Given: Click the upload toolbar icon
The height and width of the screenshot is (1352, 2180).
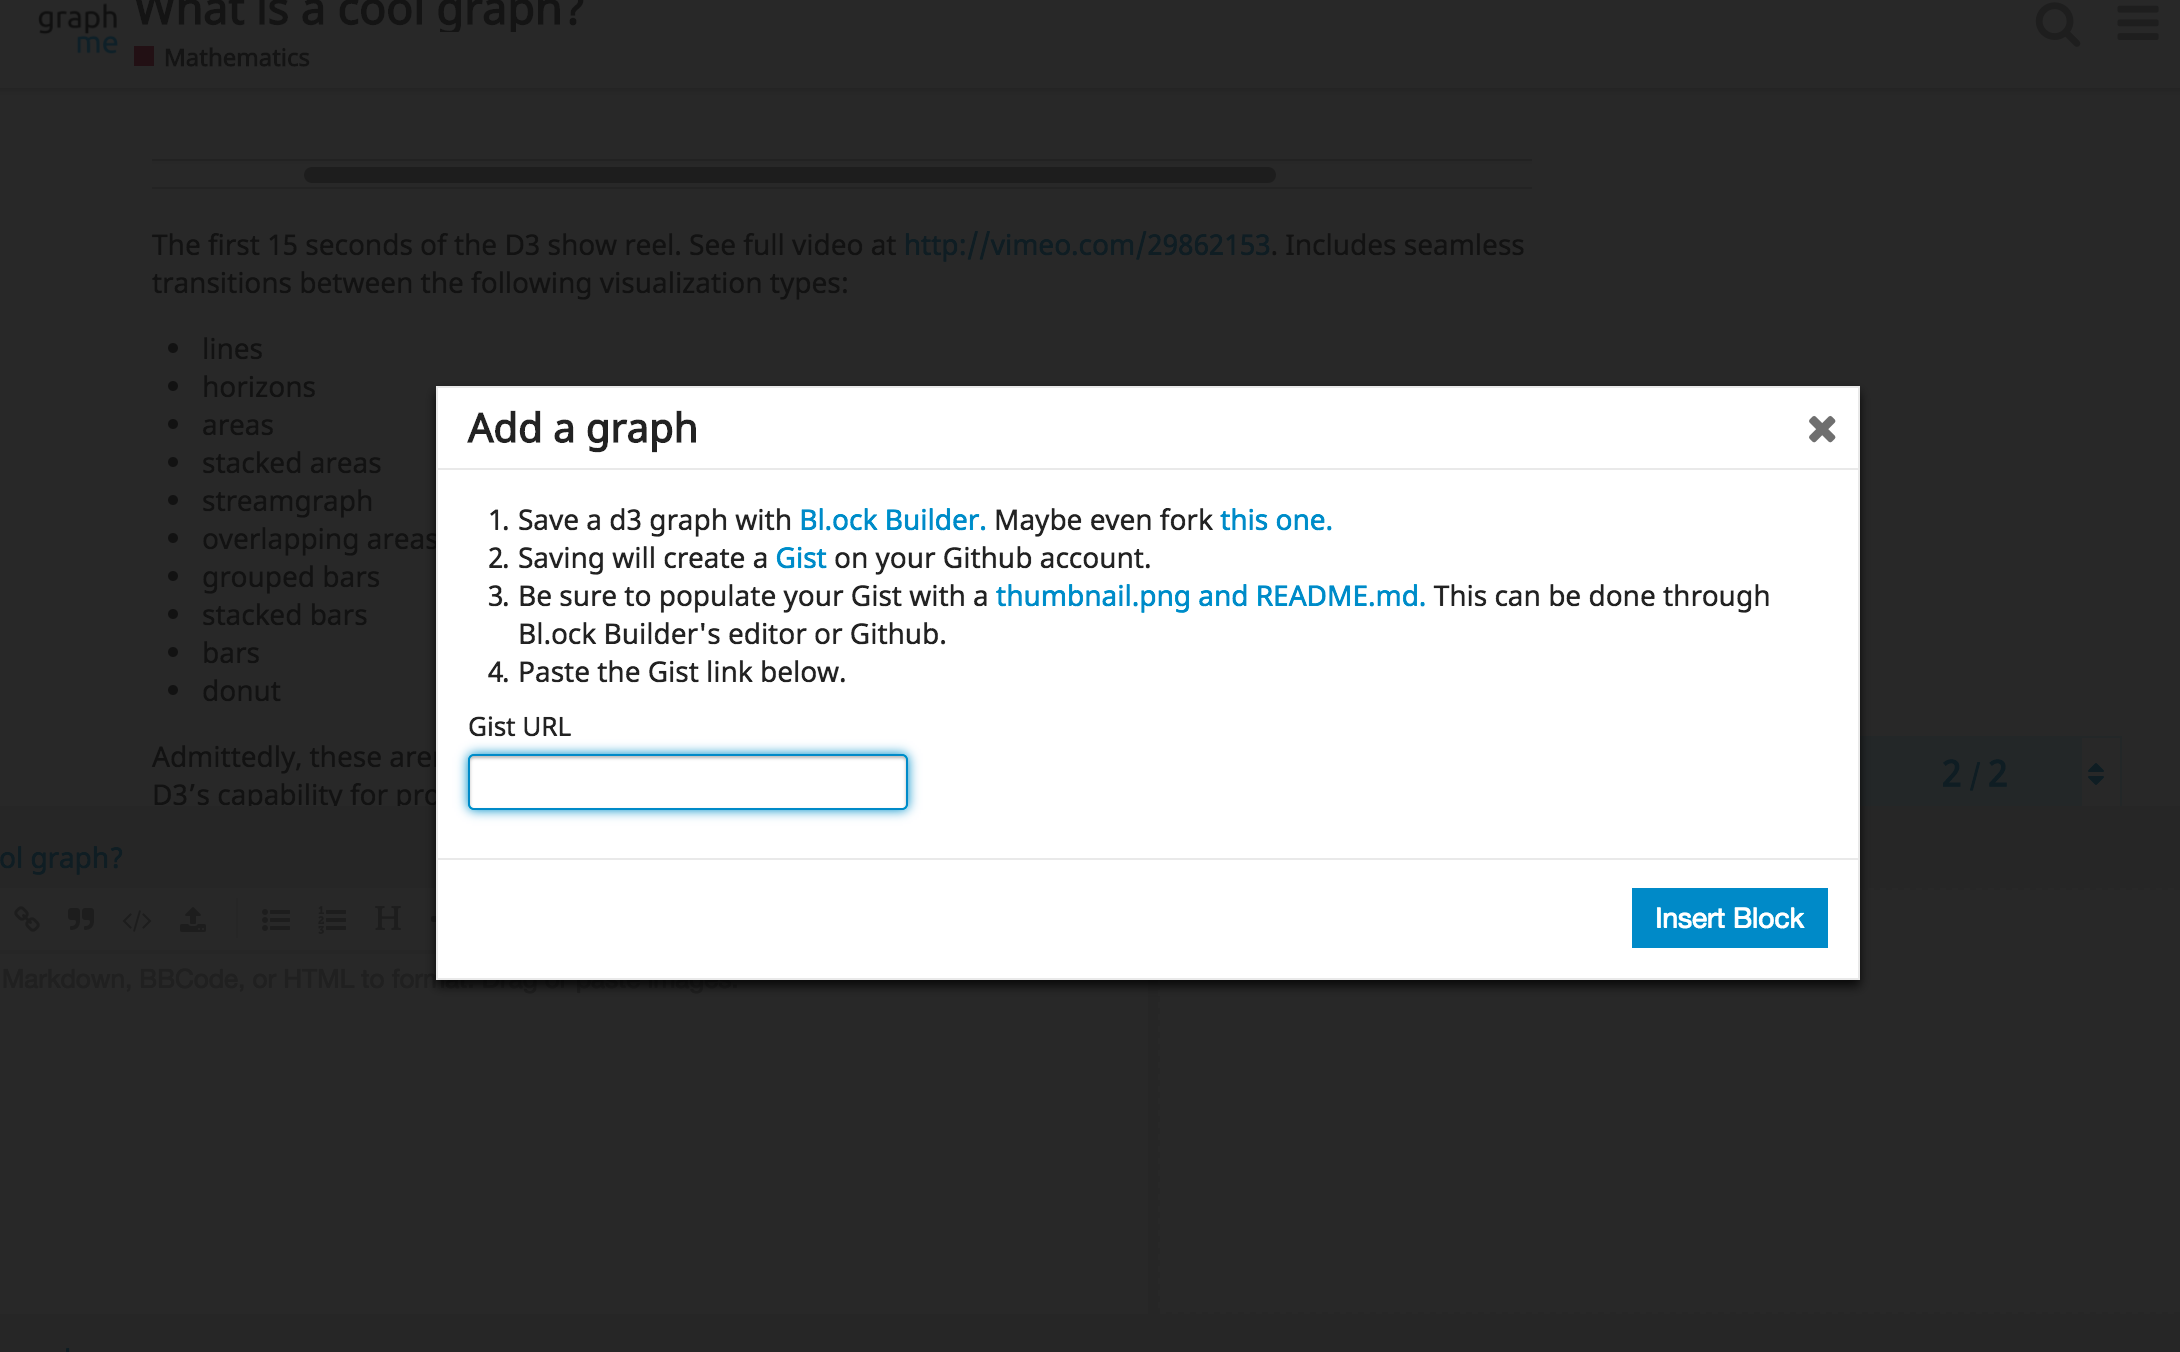Looking at the screenshot, I should coord(193,919).
